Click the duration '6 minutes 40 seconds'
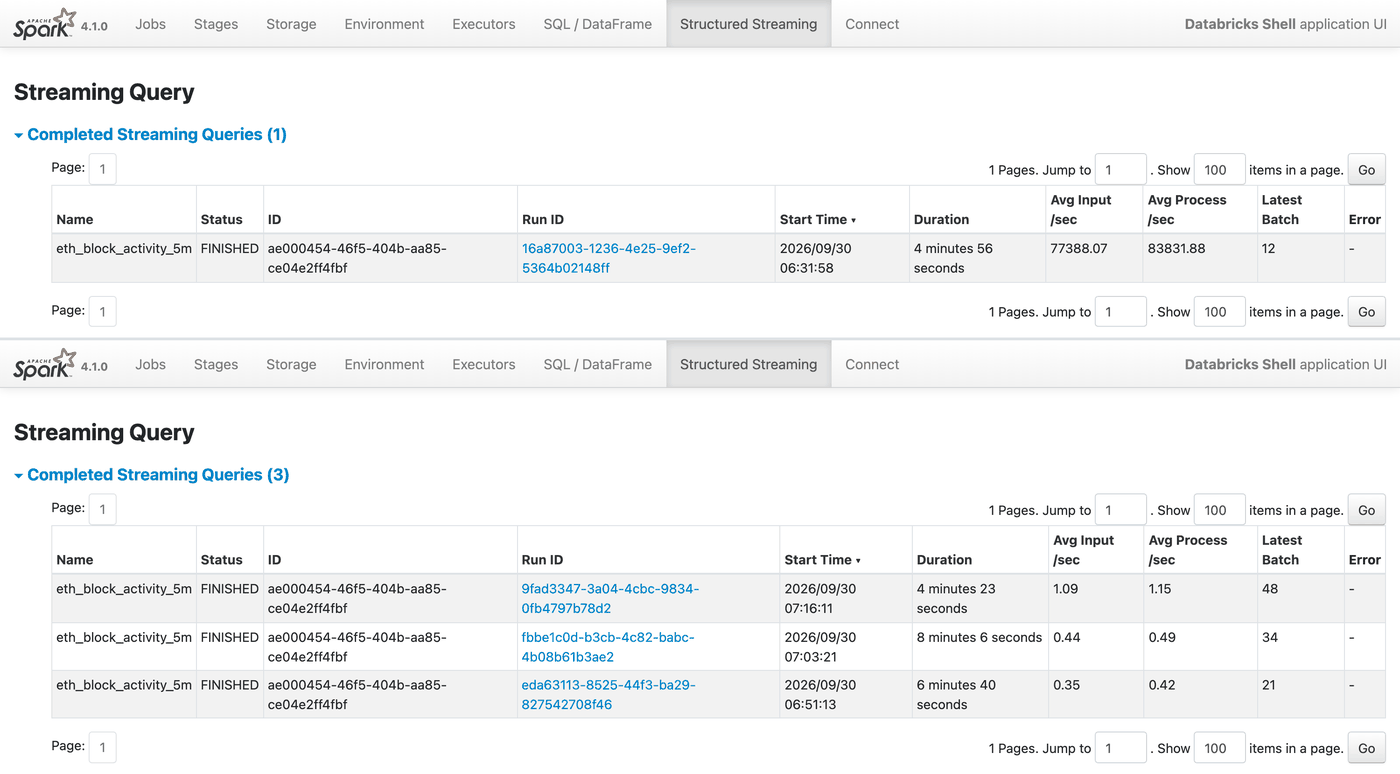The image size is (1400, 774). (x=955, y=695)
